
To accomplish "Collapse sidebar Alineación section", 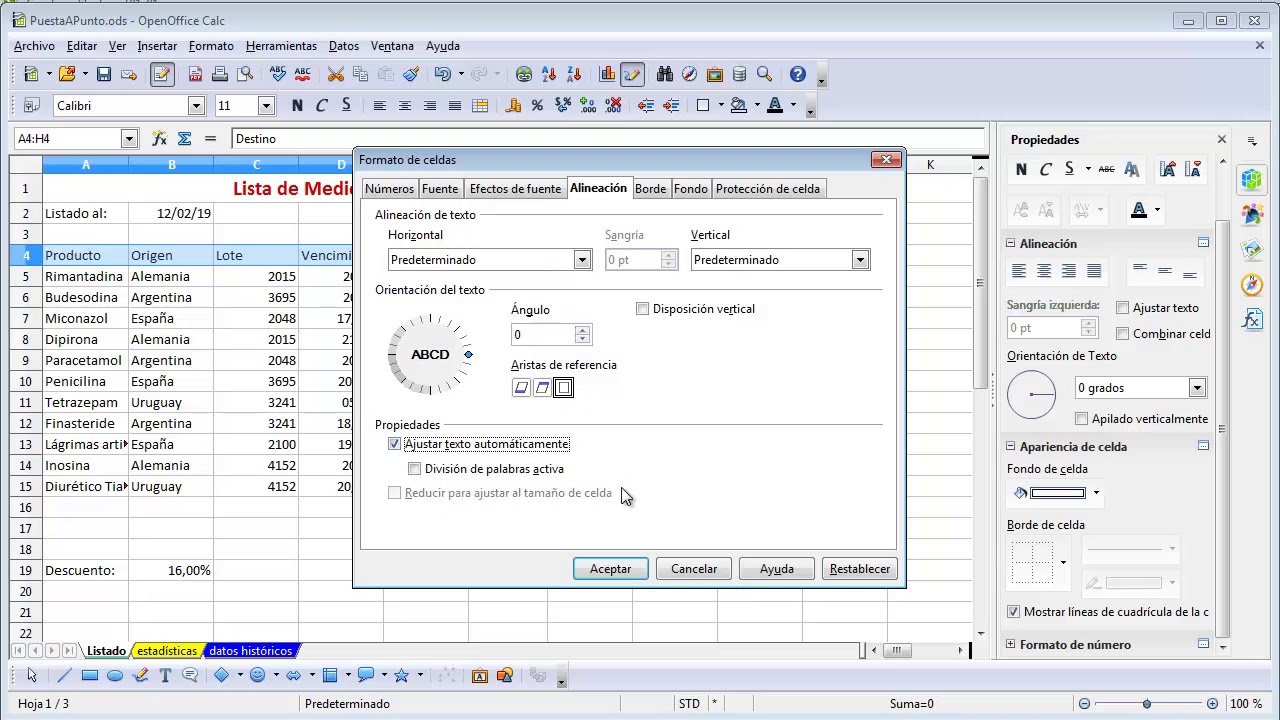I will tap(1011, 243).
